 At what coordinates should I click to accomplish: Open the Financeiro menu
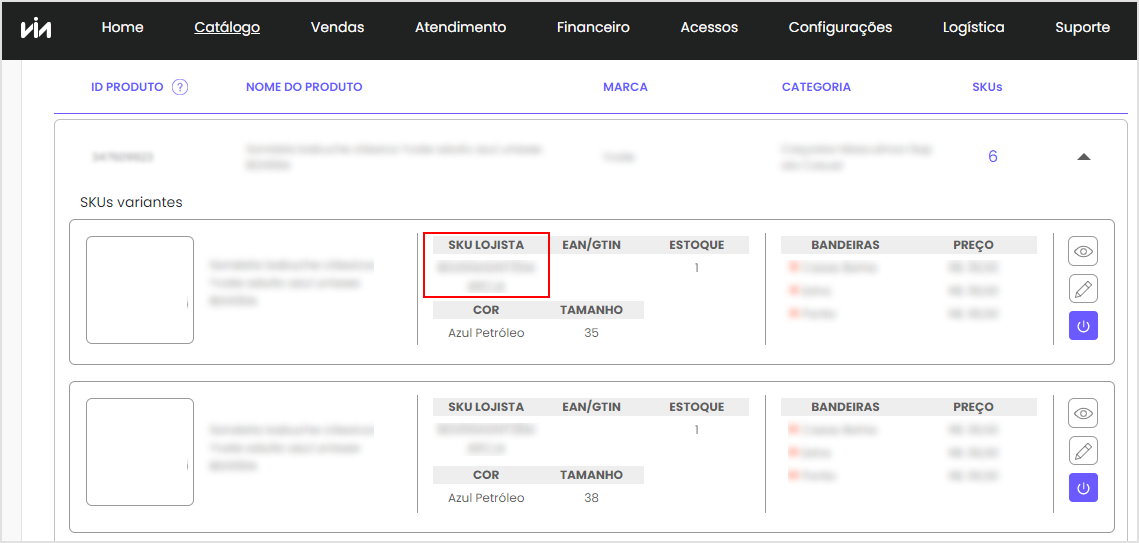pos(593,28)
